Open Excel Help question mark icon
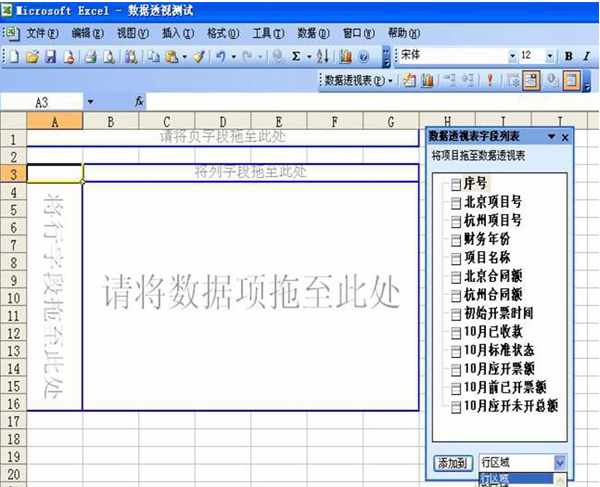This screenshot has width=600, height=487. coord(364,57)
